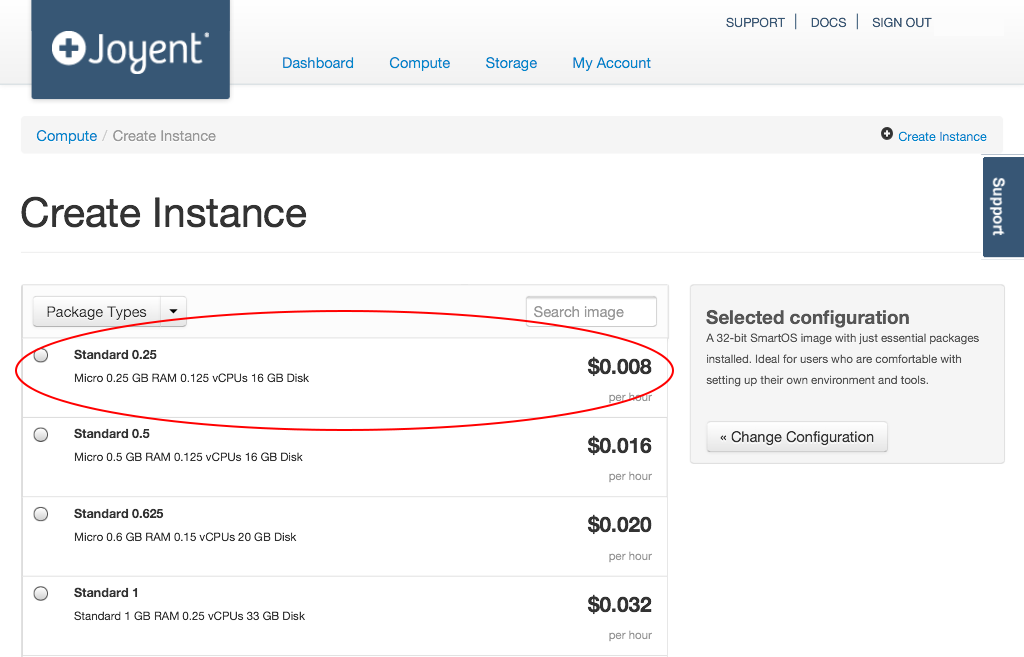This screenshot has width=1024, height=657.
Task: Click the SUPPORT link in the header
Action: click(755, 22)
